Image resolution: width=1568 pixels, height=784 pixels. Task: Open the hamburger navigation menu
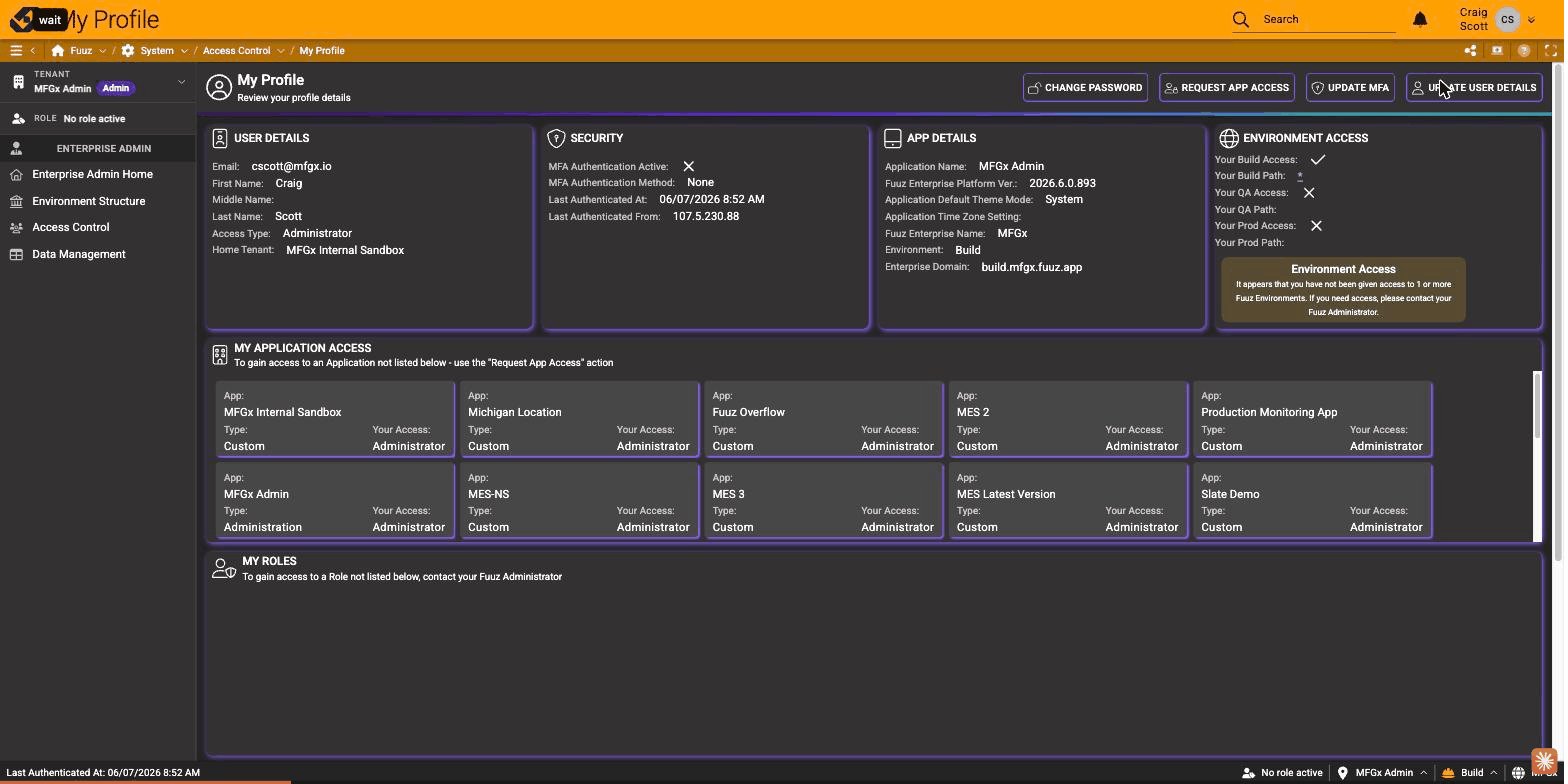click(16, 50)
